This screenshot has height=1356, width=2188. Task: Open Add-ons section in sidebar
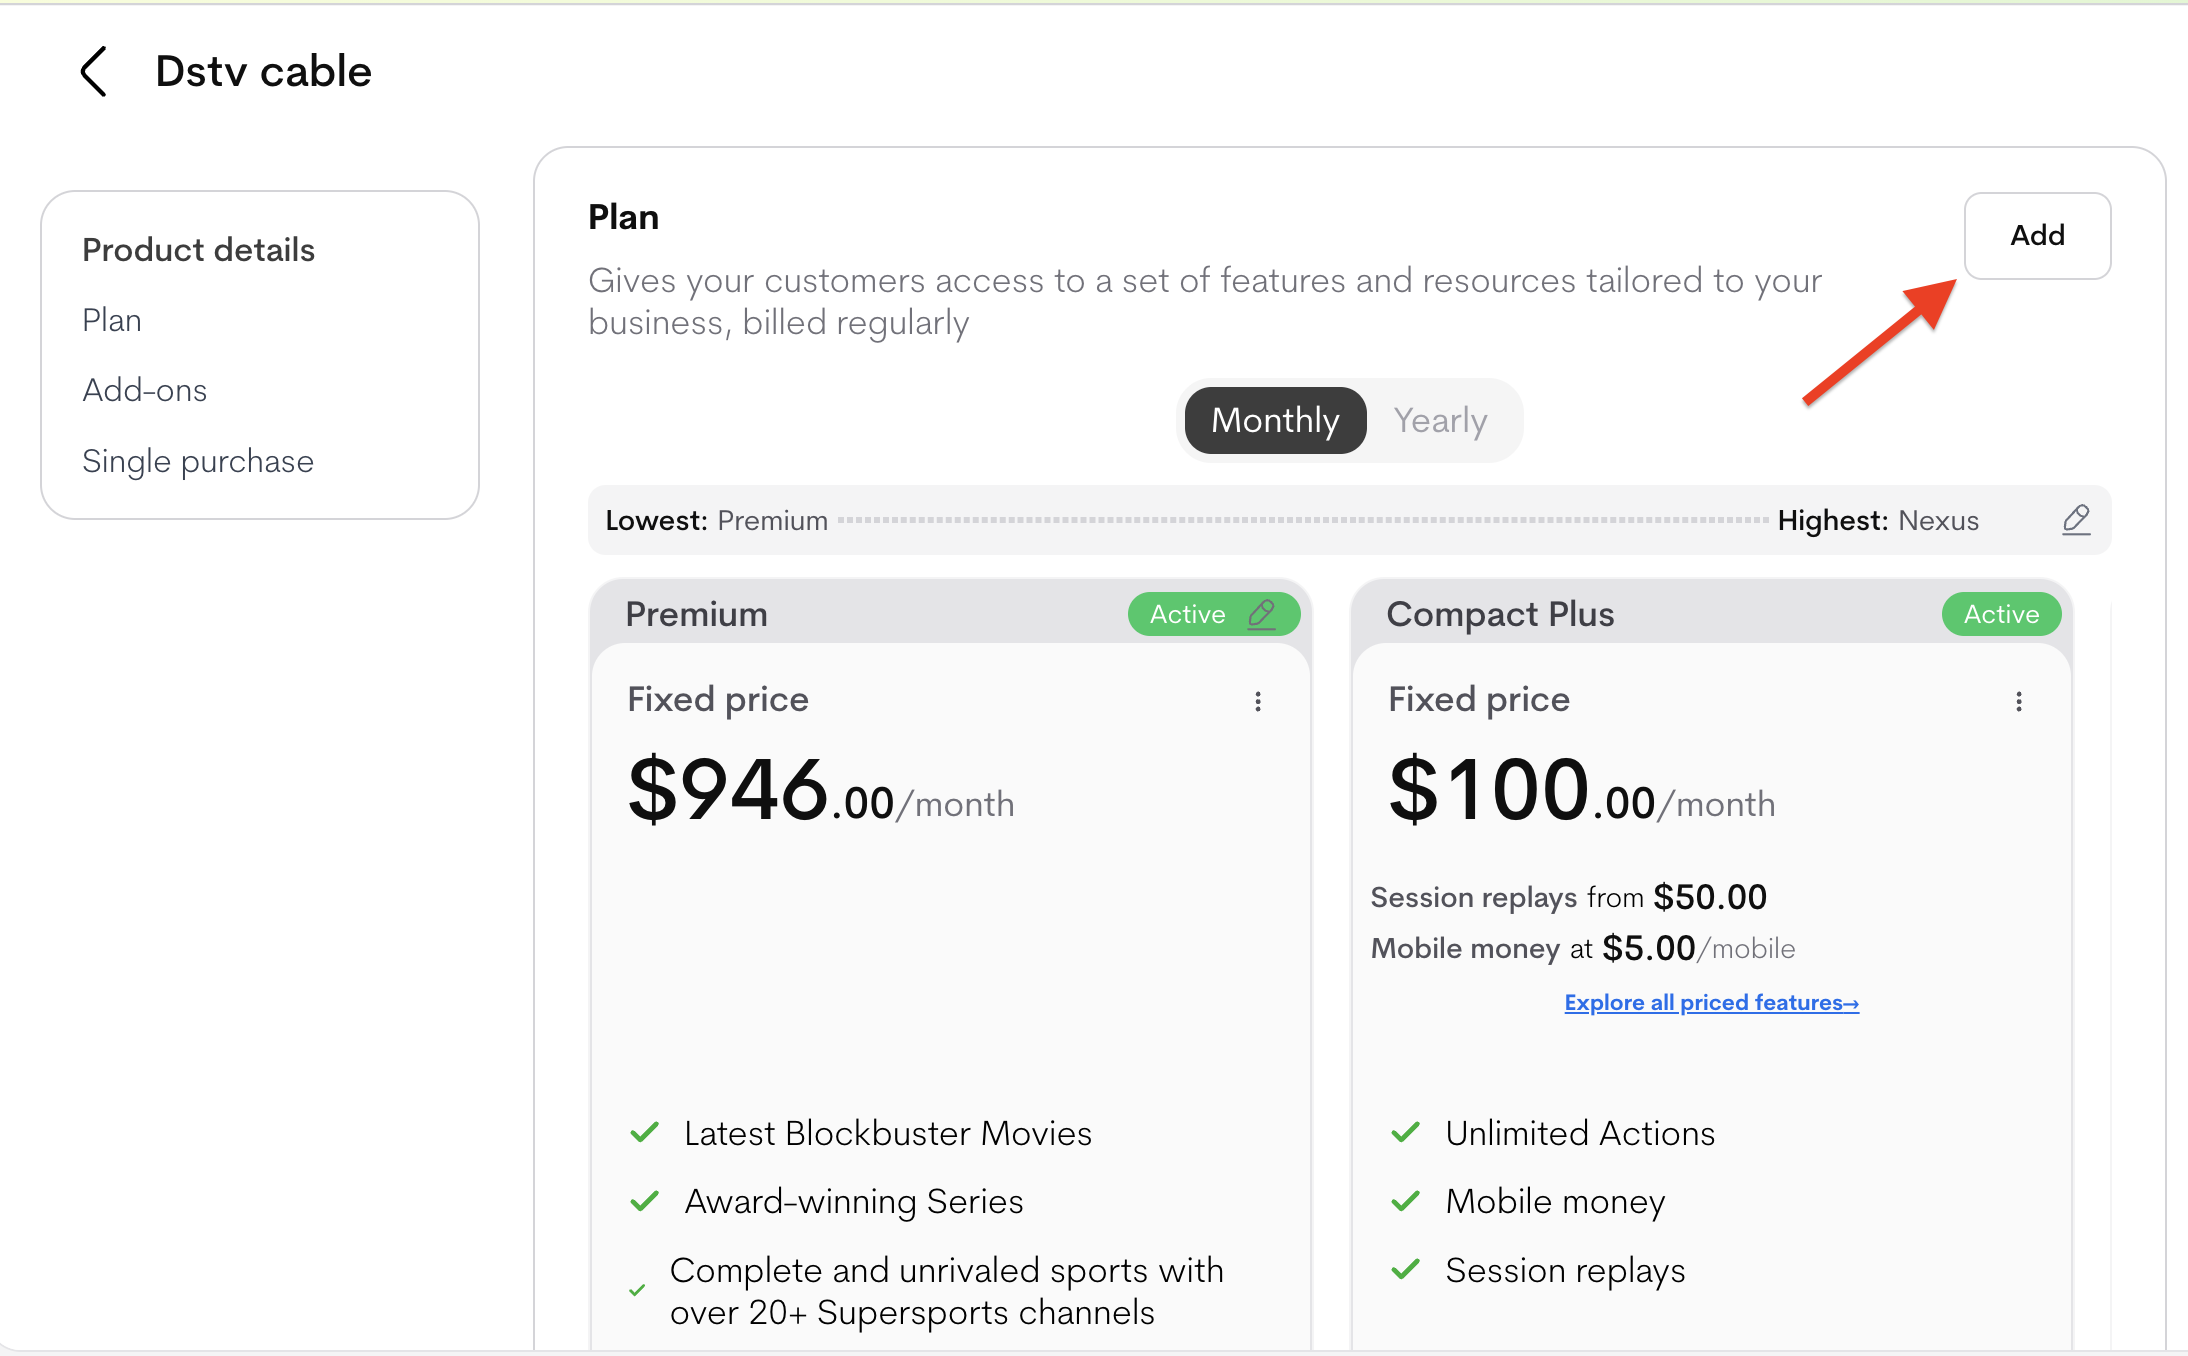[x=145, y=390]
